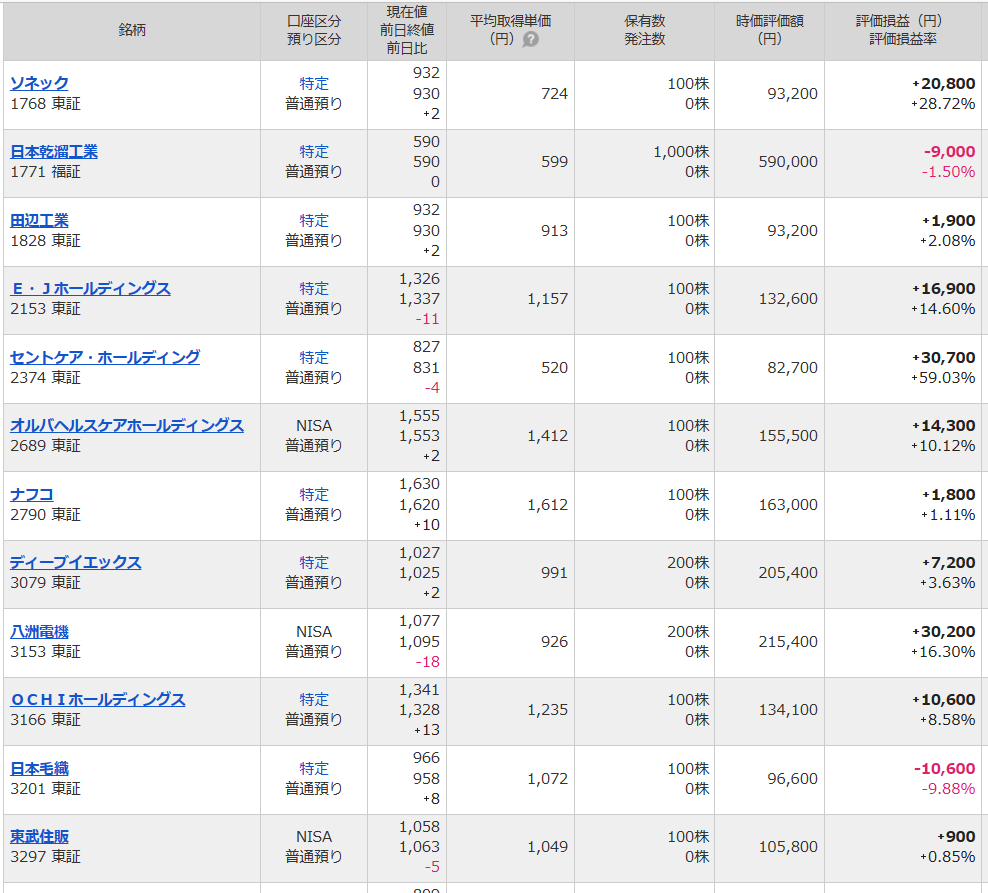Select the -9.88% loss rate for 日本毛織
Image resolution: width=988 pixels, height=893 pixels.
(948, 788)
